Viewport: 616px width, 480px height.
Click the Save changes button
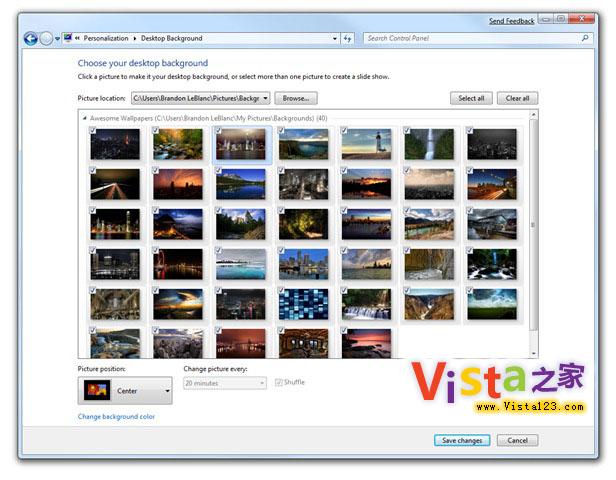point(462,440)
